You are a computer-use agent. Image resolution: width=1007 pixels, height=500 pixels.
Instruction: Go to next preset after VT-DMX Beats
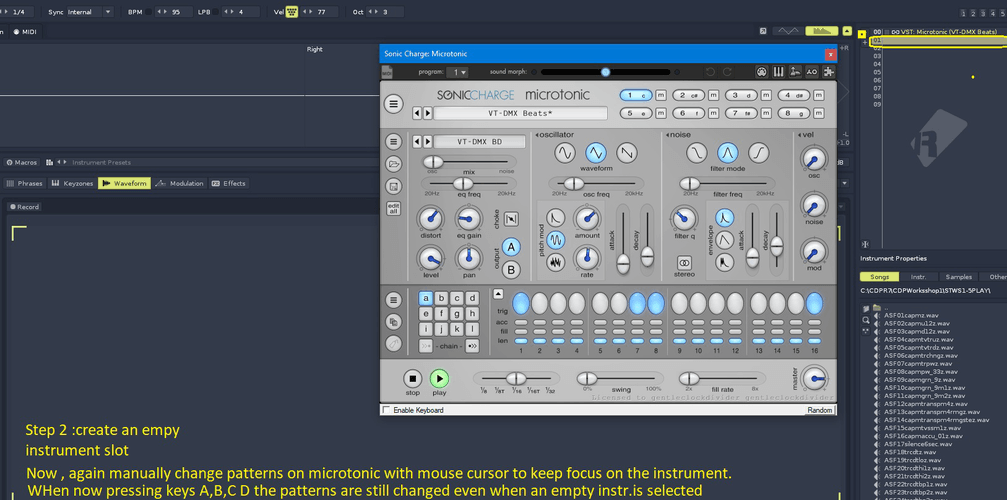(427, 114)
